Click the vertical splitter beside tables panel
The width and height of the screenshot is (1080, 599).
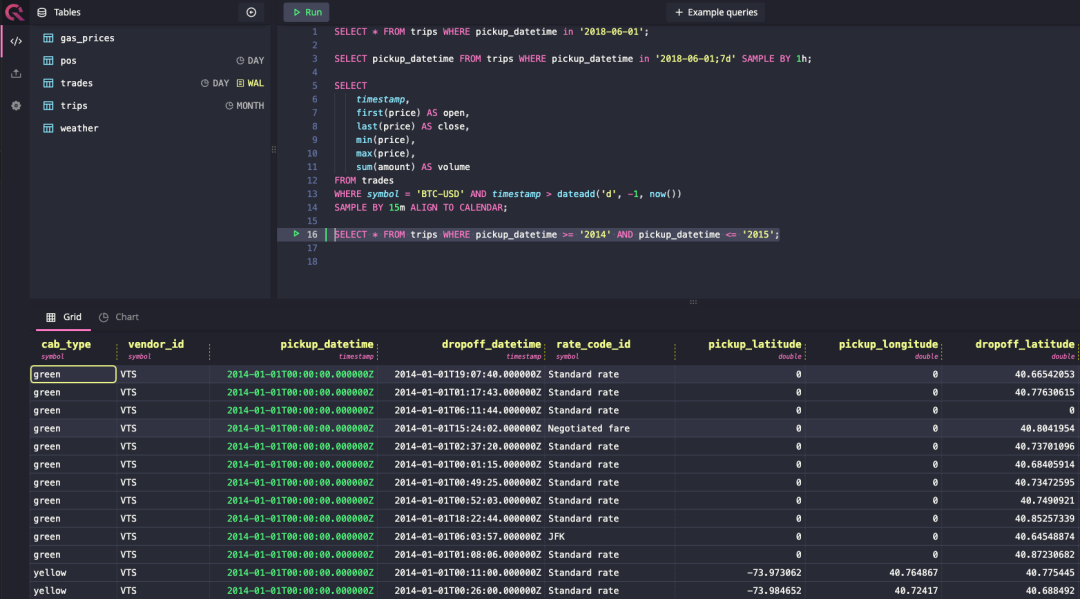tap(273, 149)
